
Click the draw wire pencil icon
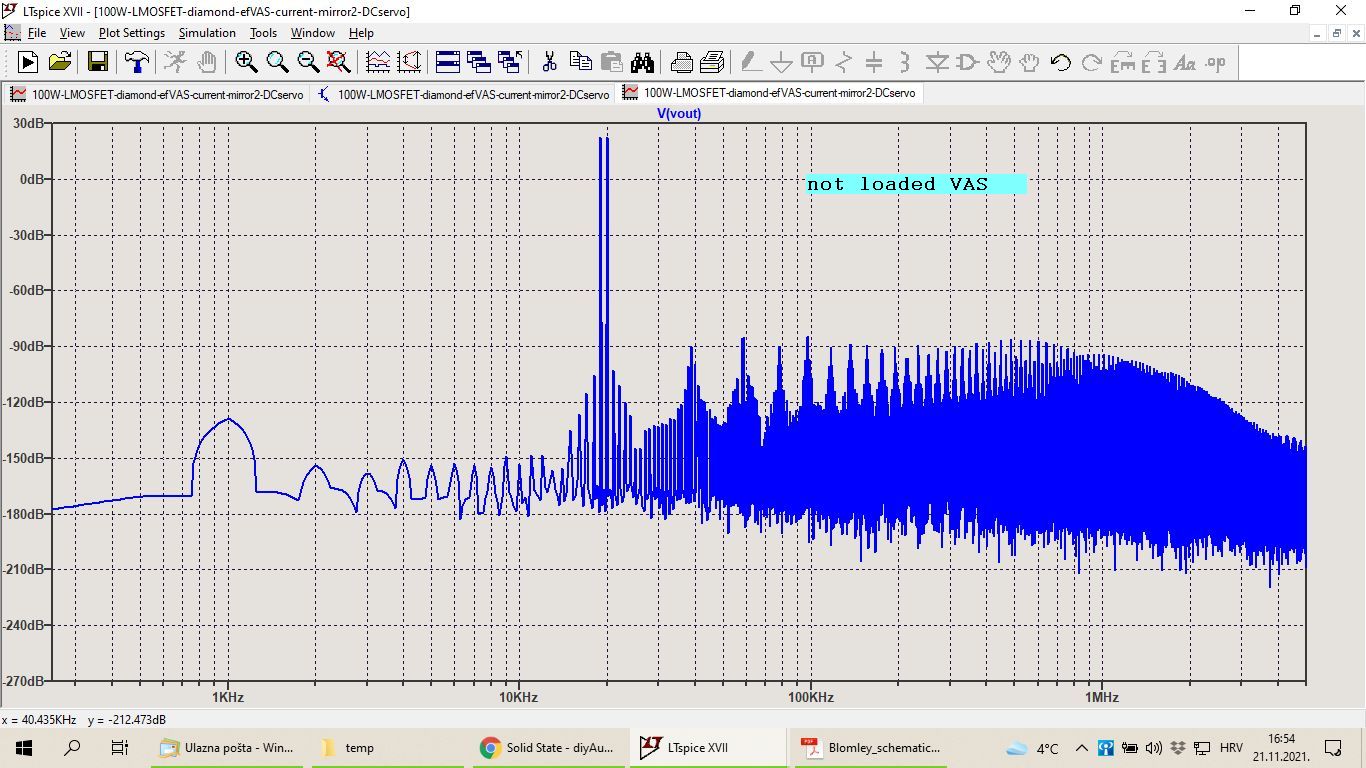click(751, 62)
